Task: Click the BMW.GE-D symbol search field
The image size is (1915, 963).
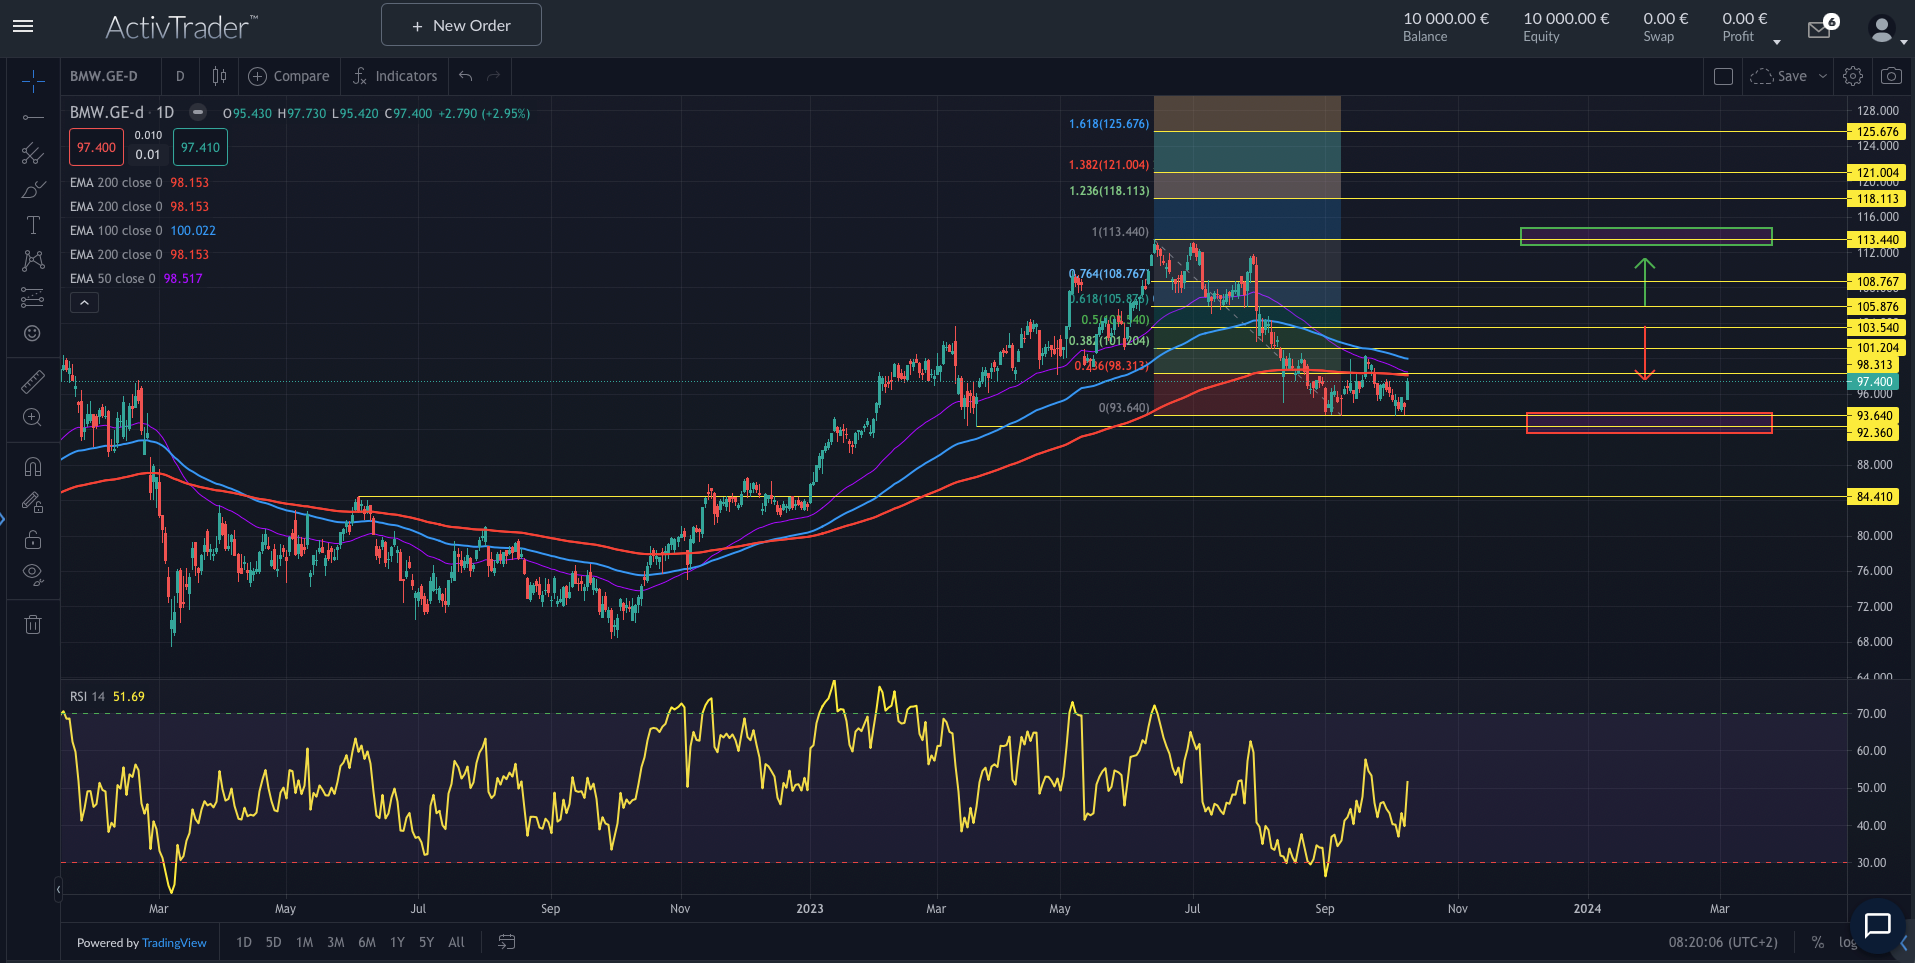Action: point(105,76)
